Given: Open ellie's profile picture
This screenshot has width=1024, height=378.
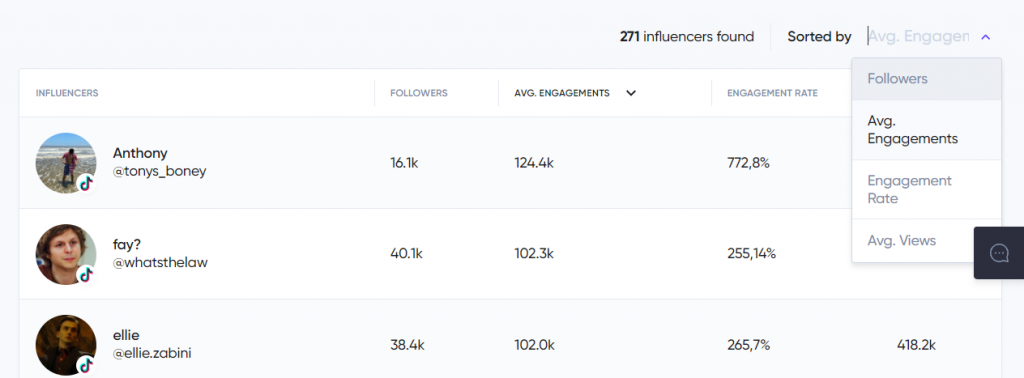Looking at the screenshot, I should [x=66, y=345].
